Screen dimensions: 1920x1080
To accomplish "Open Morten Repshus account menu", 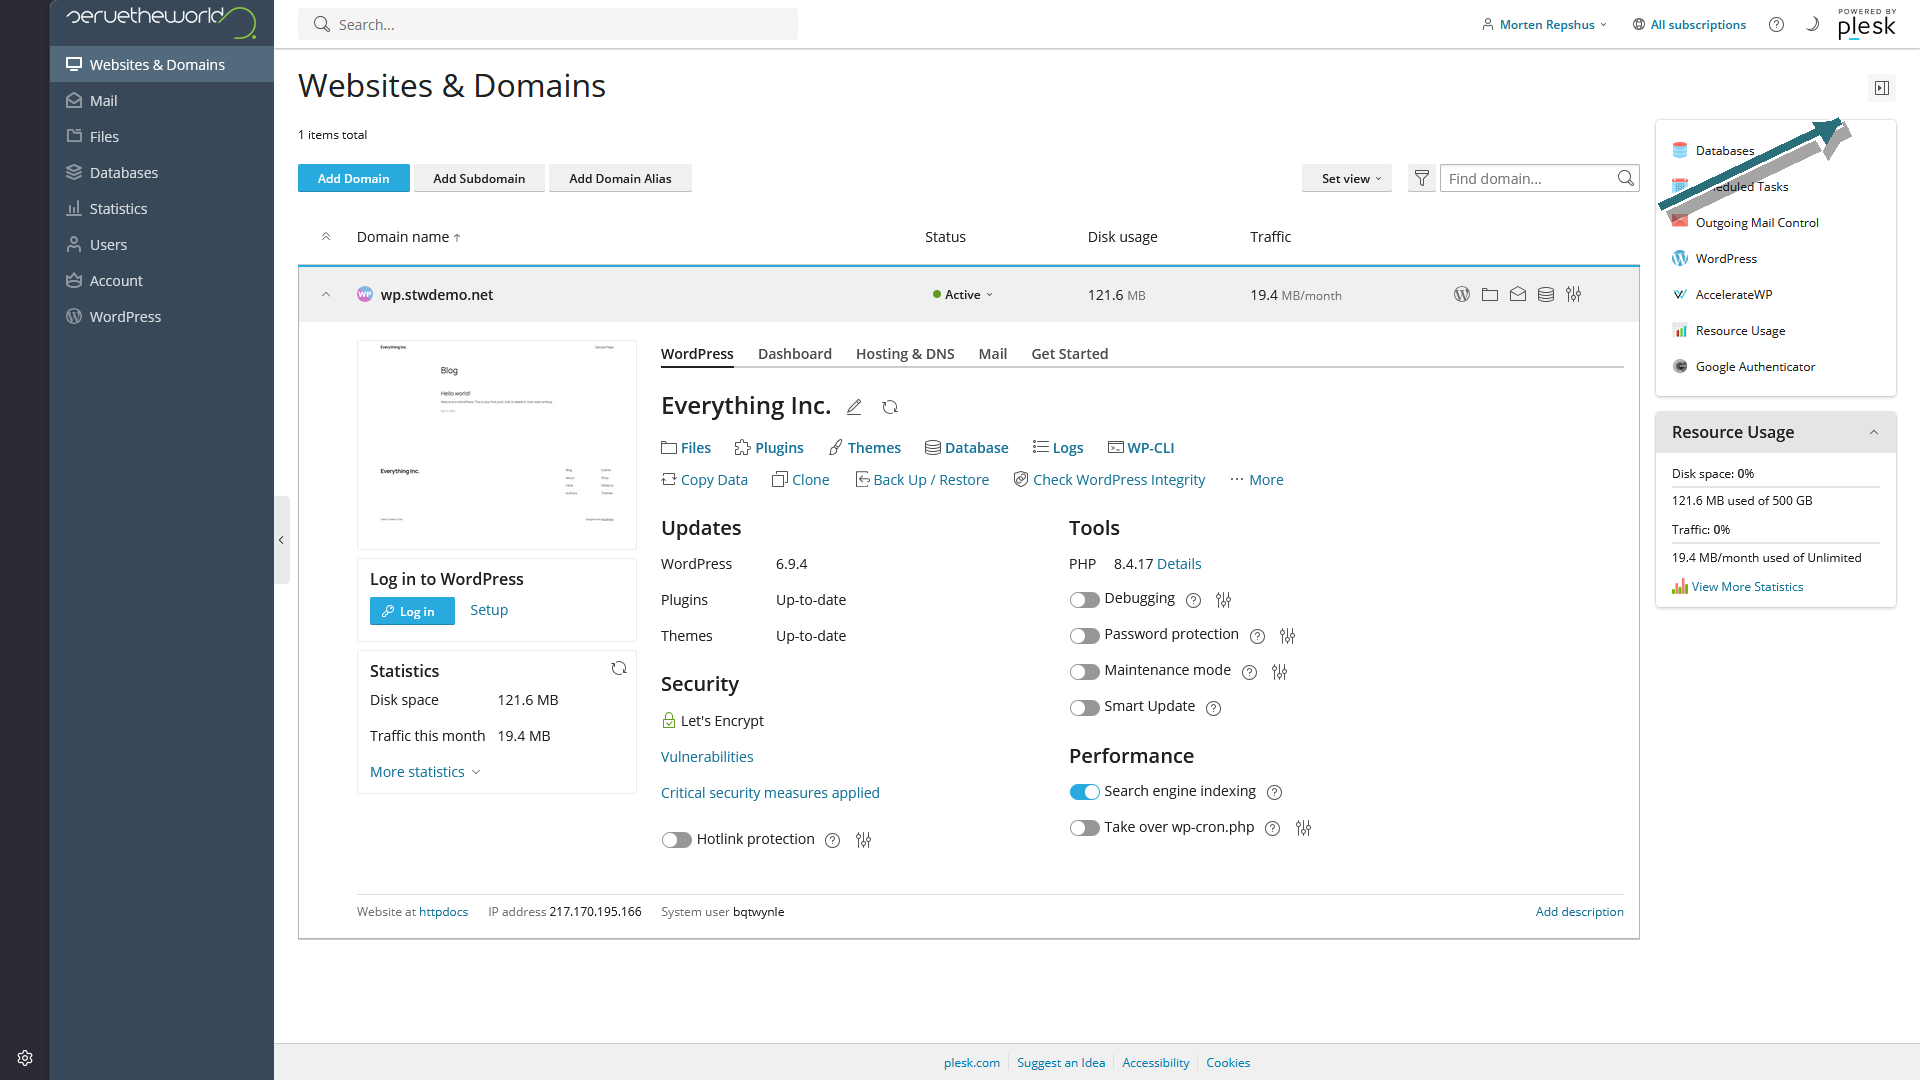I will (x=1544, y=24).
